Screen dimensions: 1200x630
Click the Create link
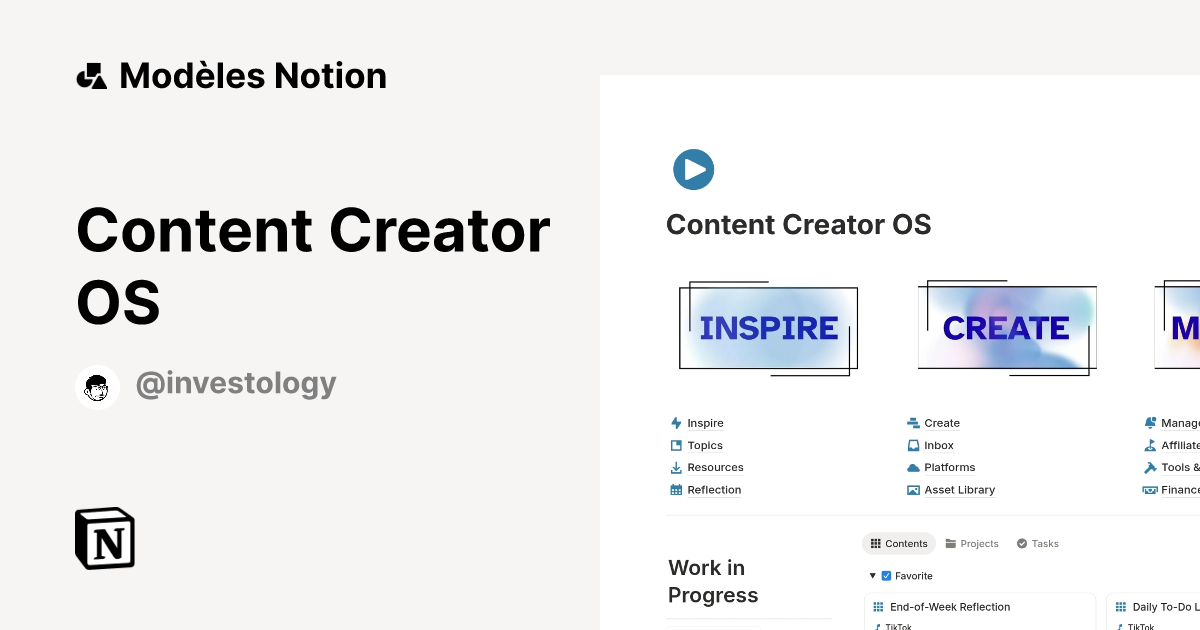941,422
